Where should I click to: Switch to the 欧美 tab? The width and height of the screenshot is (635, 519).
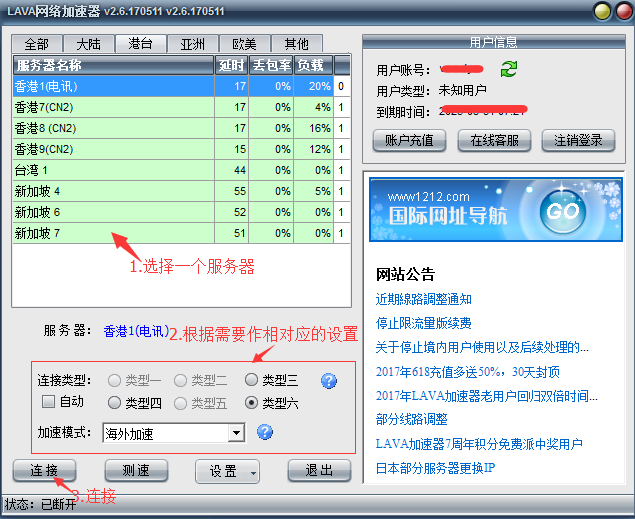click(245, 44)
